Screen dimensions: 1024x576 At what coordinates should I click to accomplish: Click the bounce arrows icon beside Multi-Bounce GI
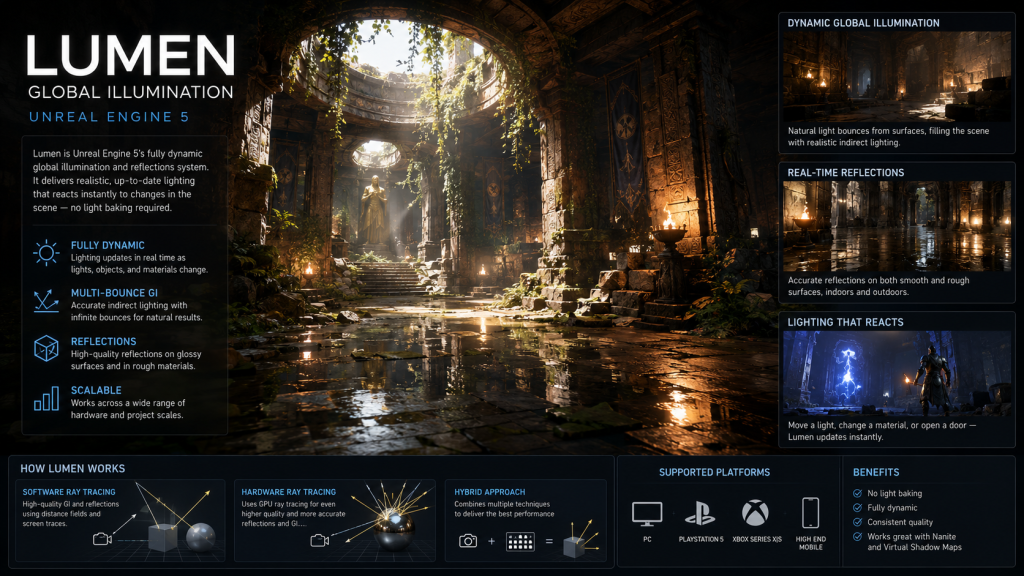tap(46, 300)
